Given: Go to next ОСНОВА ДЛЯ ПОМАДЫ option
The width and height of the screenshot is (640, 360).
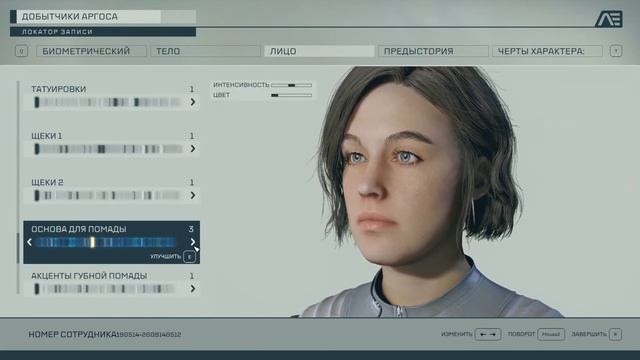Looking at the screenshot, I should (x=193, y=242).
